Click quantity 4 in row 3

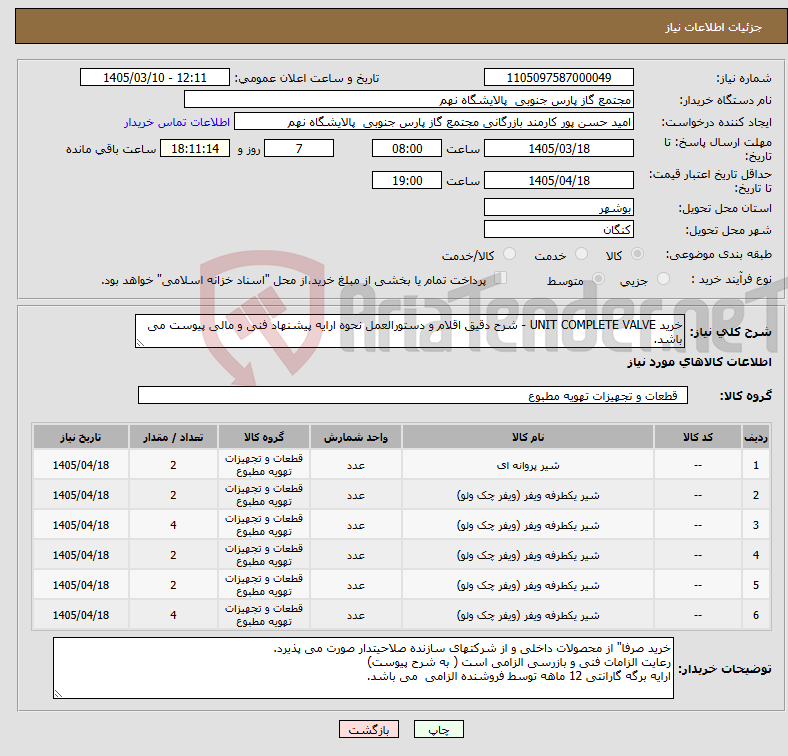point(173,525)
